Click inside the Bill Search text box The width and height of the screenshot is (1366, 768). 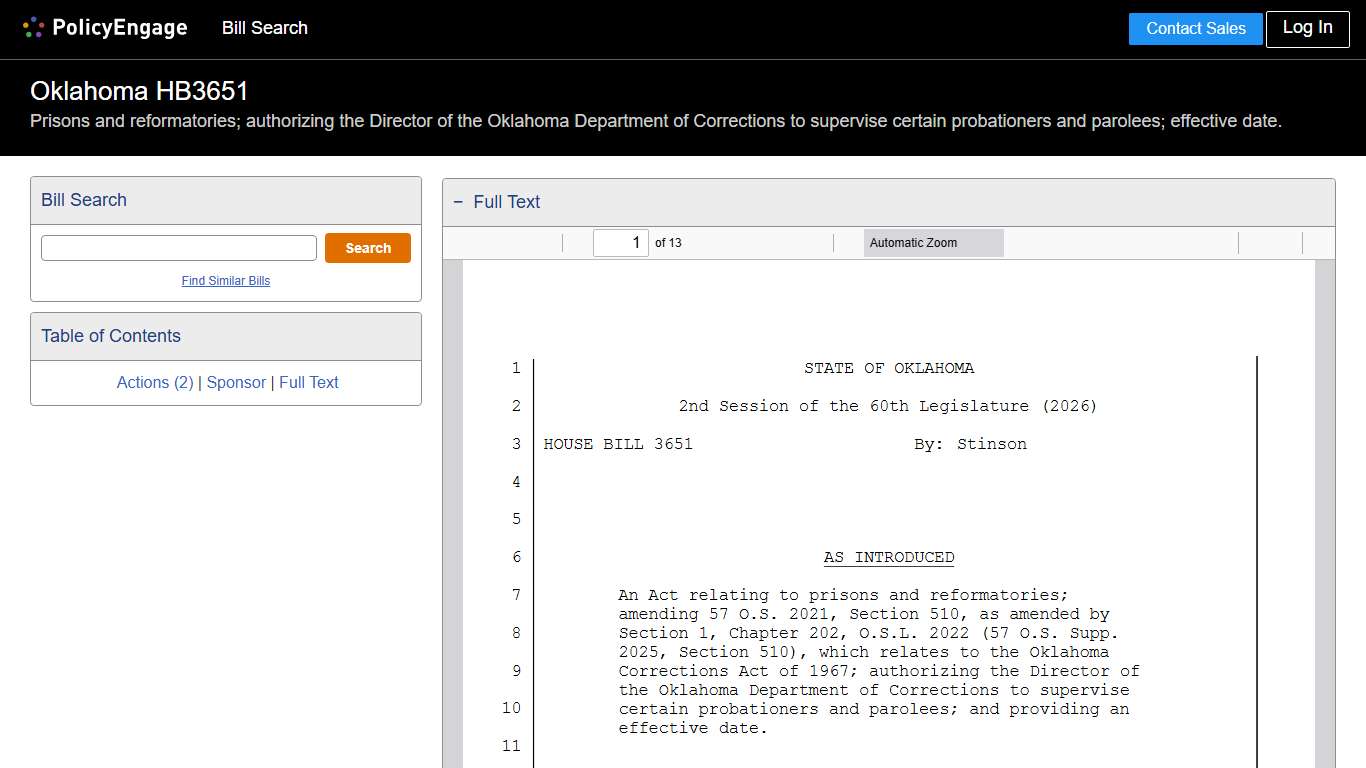[178, 247]
